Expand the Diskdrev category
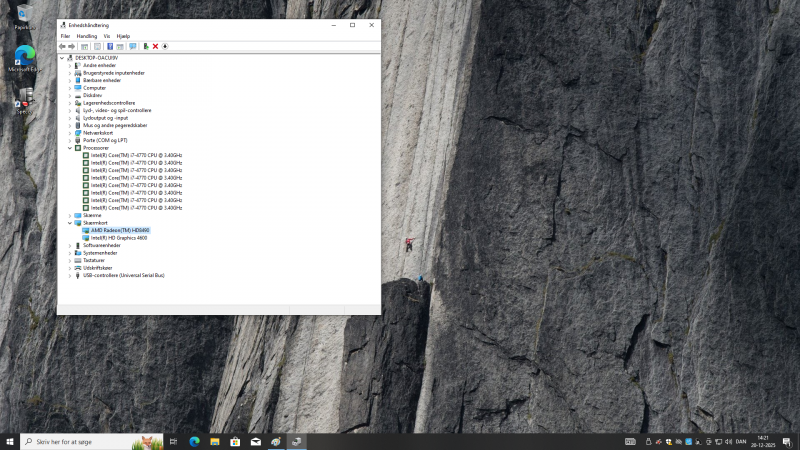The width and height of the screenshot is (800, 450). [x=70, y=95]
